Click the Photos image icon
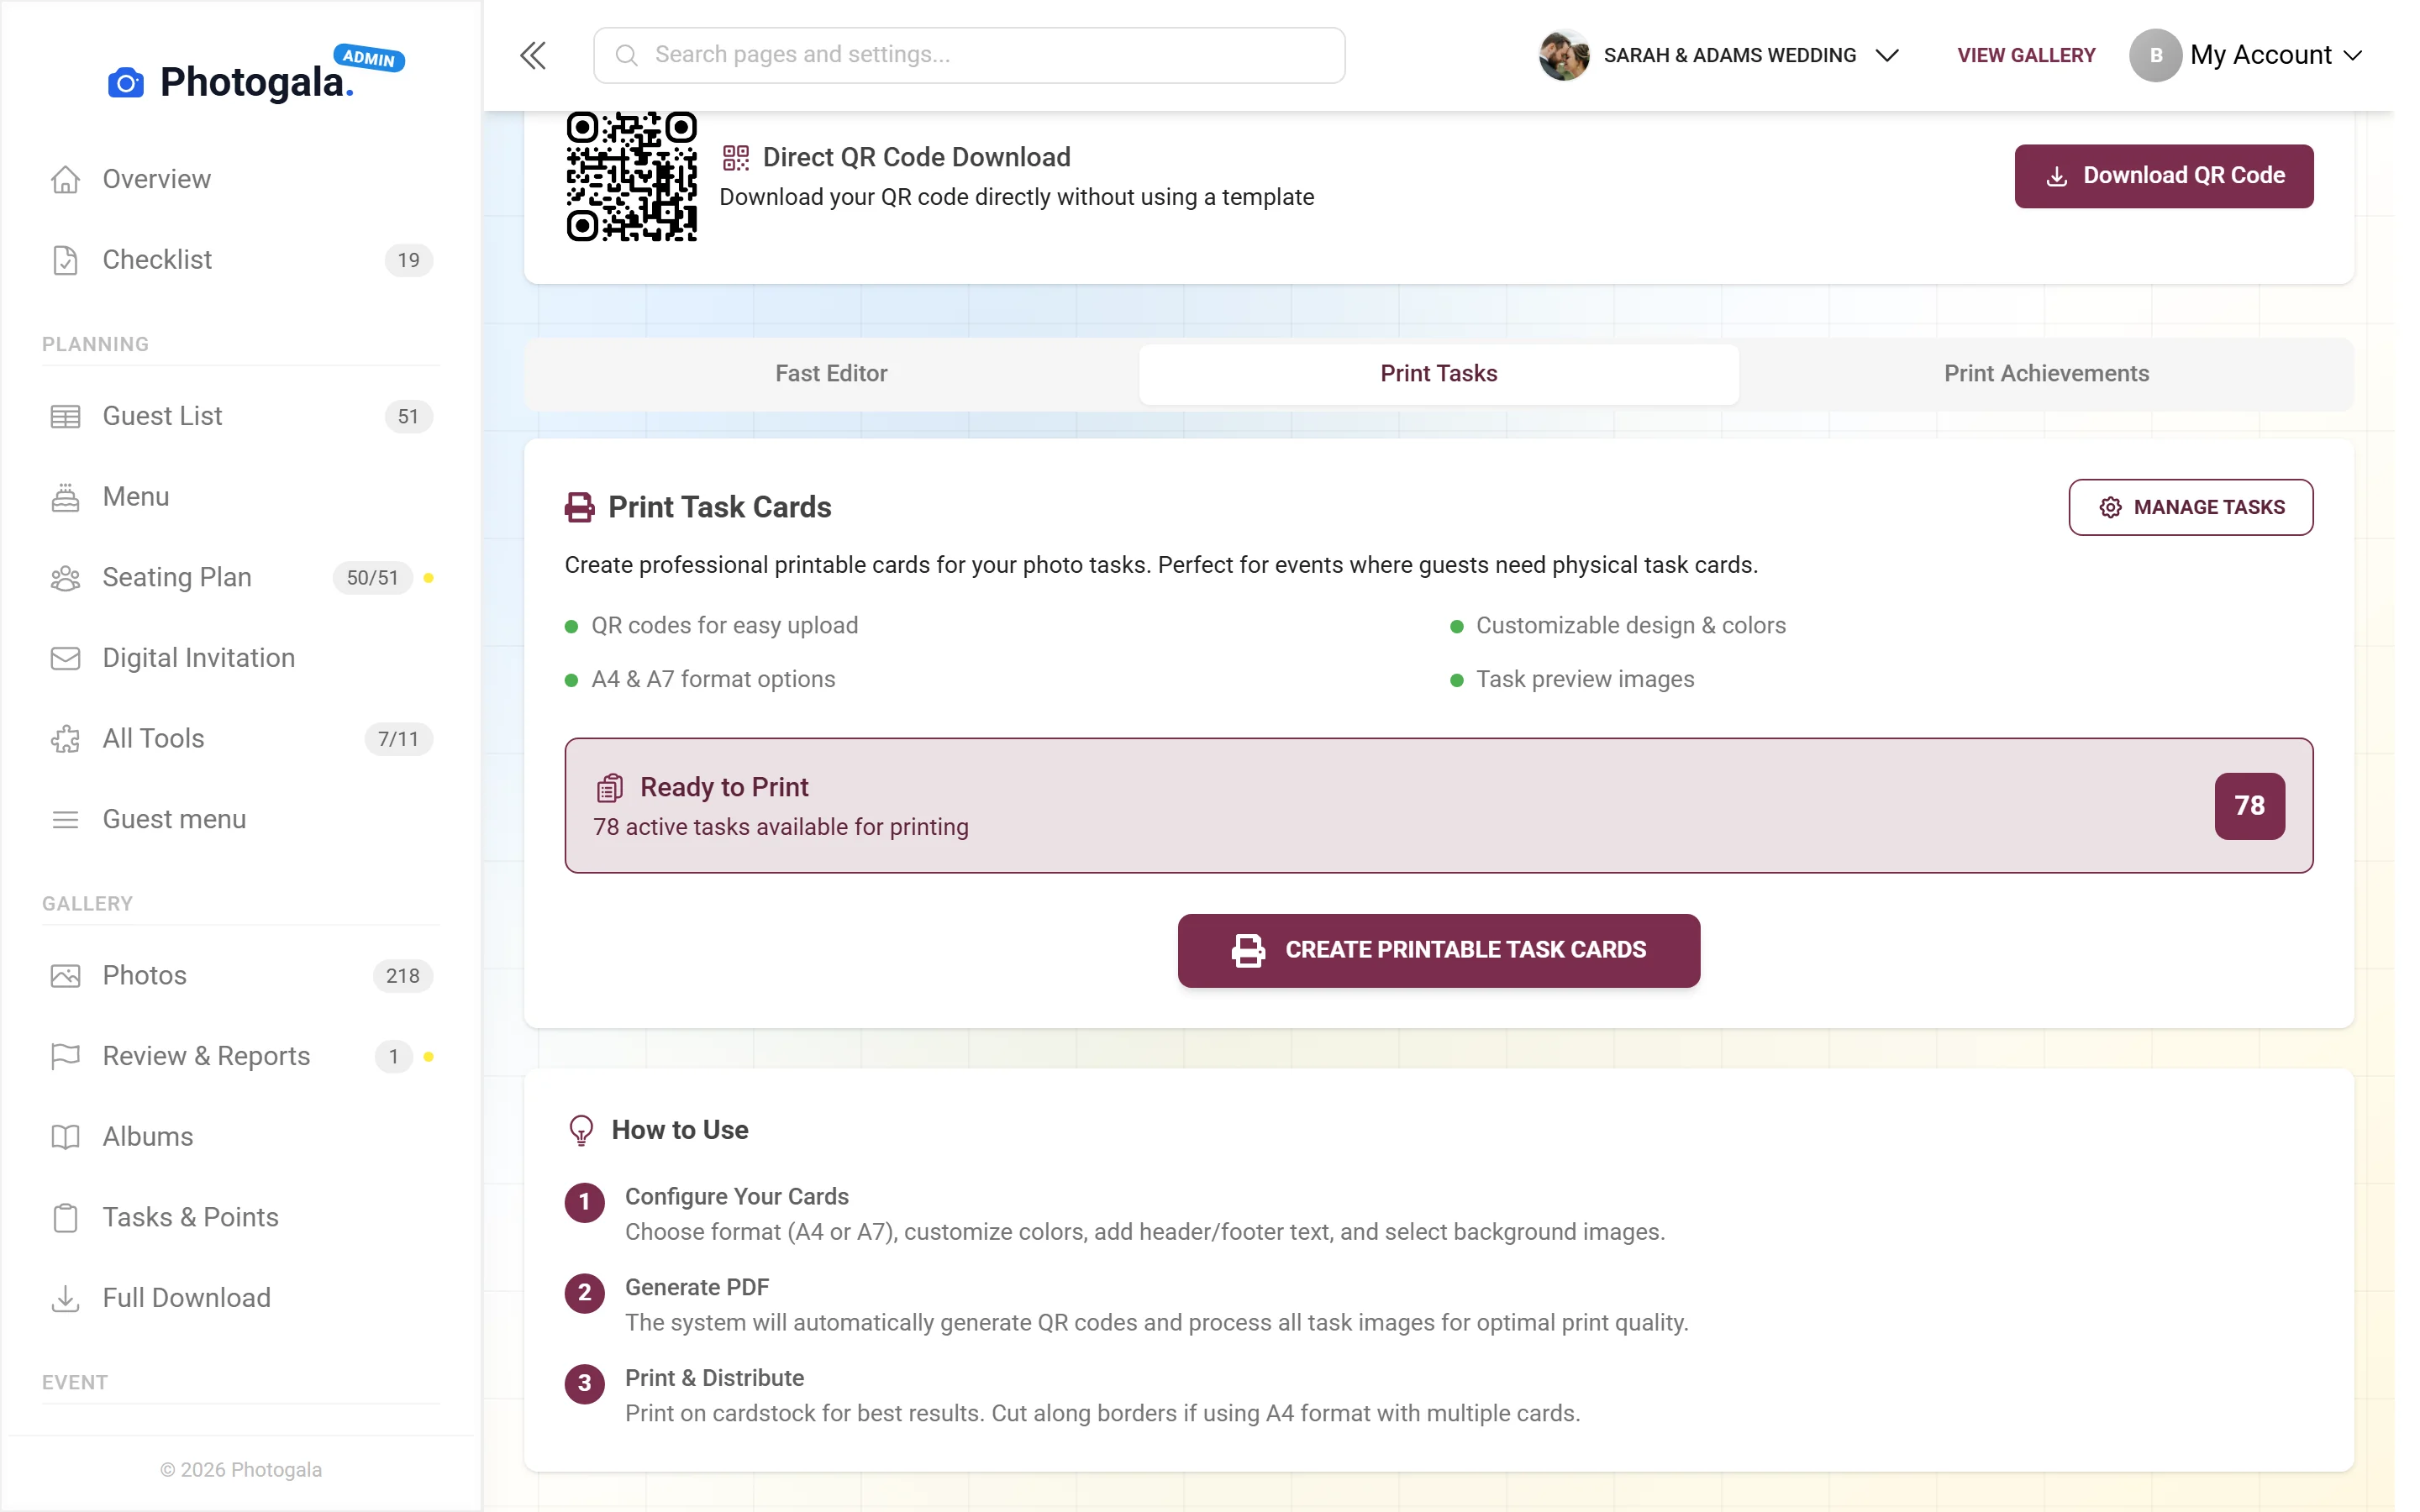 [x=65, y=976]
